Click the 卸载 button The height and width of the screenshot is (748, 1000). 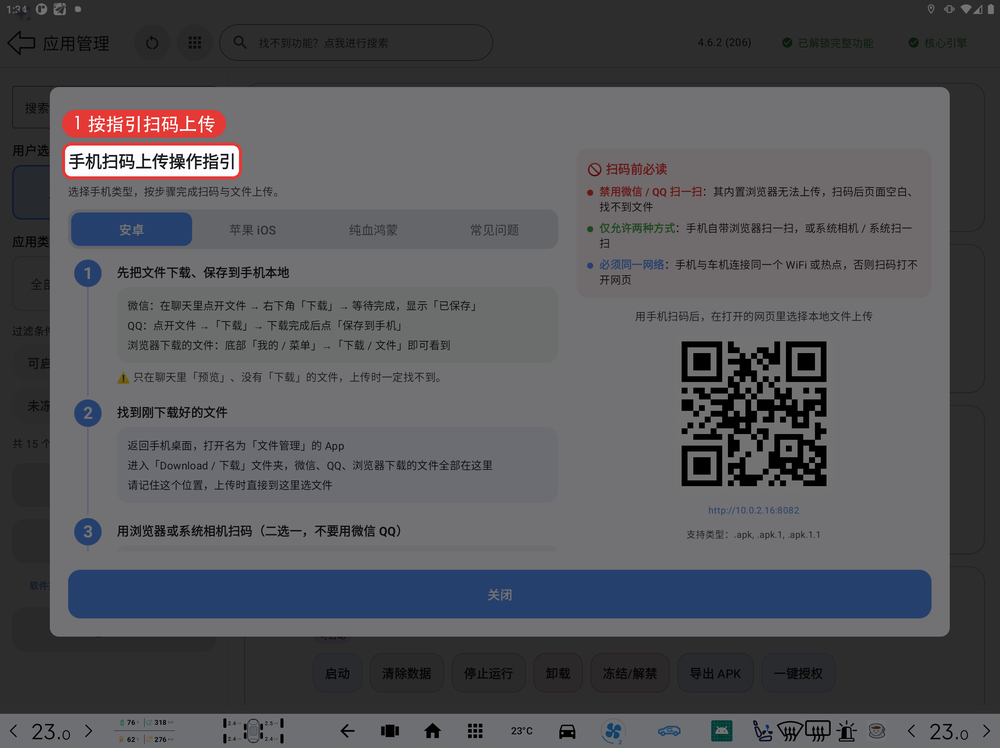[x=558, y=673]
